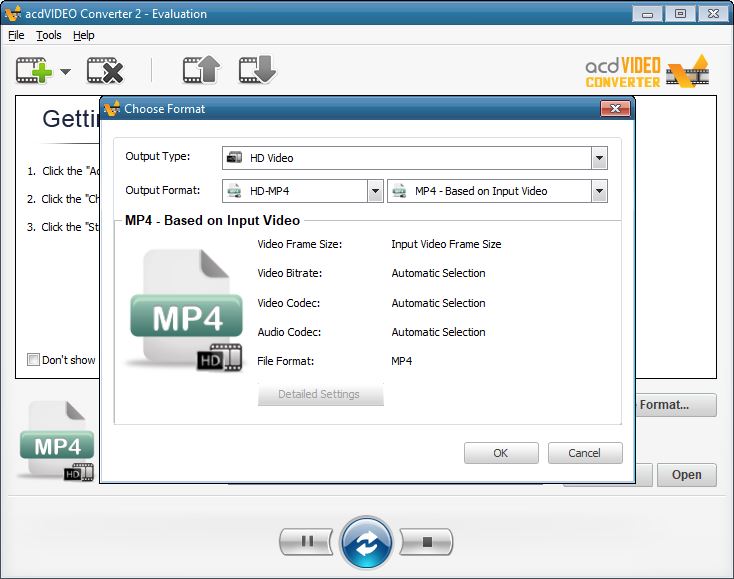Close the acdVIDEO Converter main window
The height and width of the screenshot is (579, 734).
713,14
